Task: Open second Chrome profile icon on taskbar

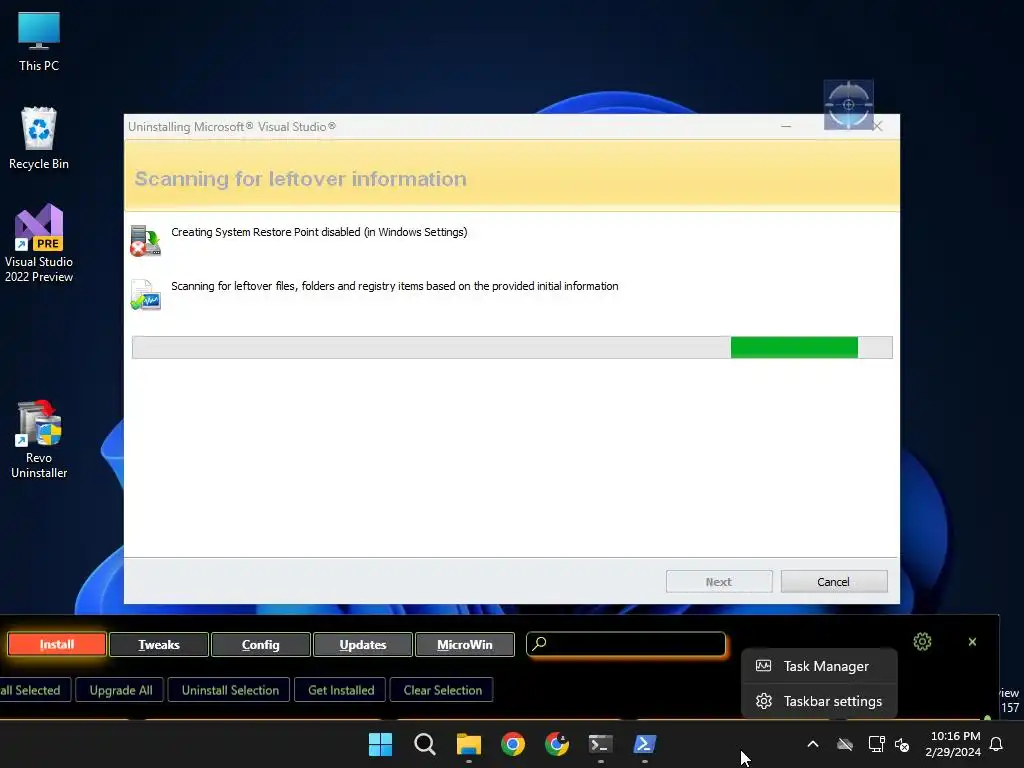Action: tap(556, 744)
